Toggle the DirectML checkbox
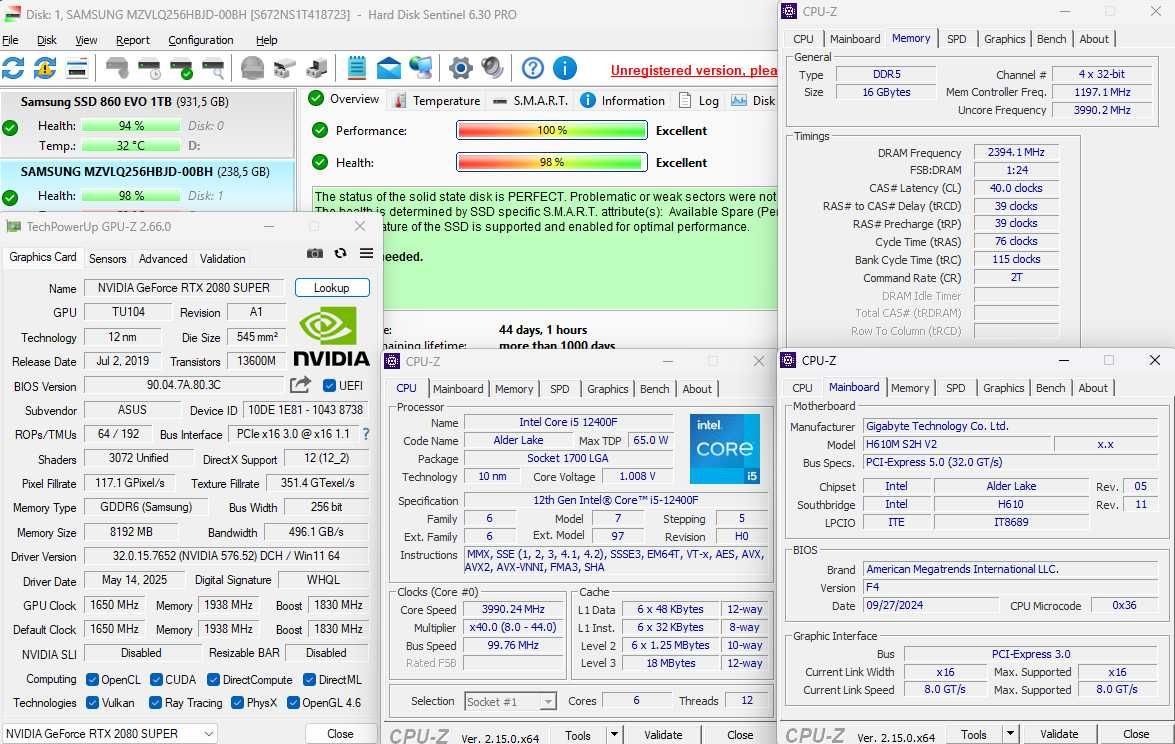The height and width of the screenshot is (744, 1175). pos(309,680)
